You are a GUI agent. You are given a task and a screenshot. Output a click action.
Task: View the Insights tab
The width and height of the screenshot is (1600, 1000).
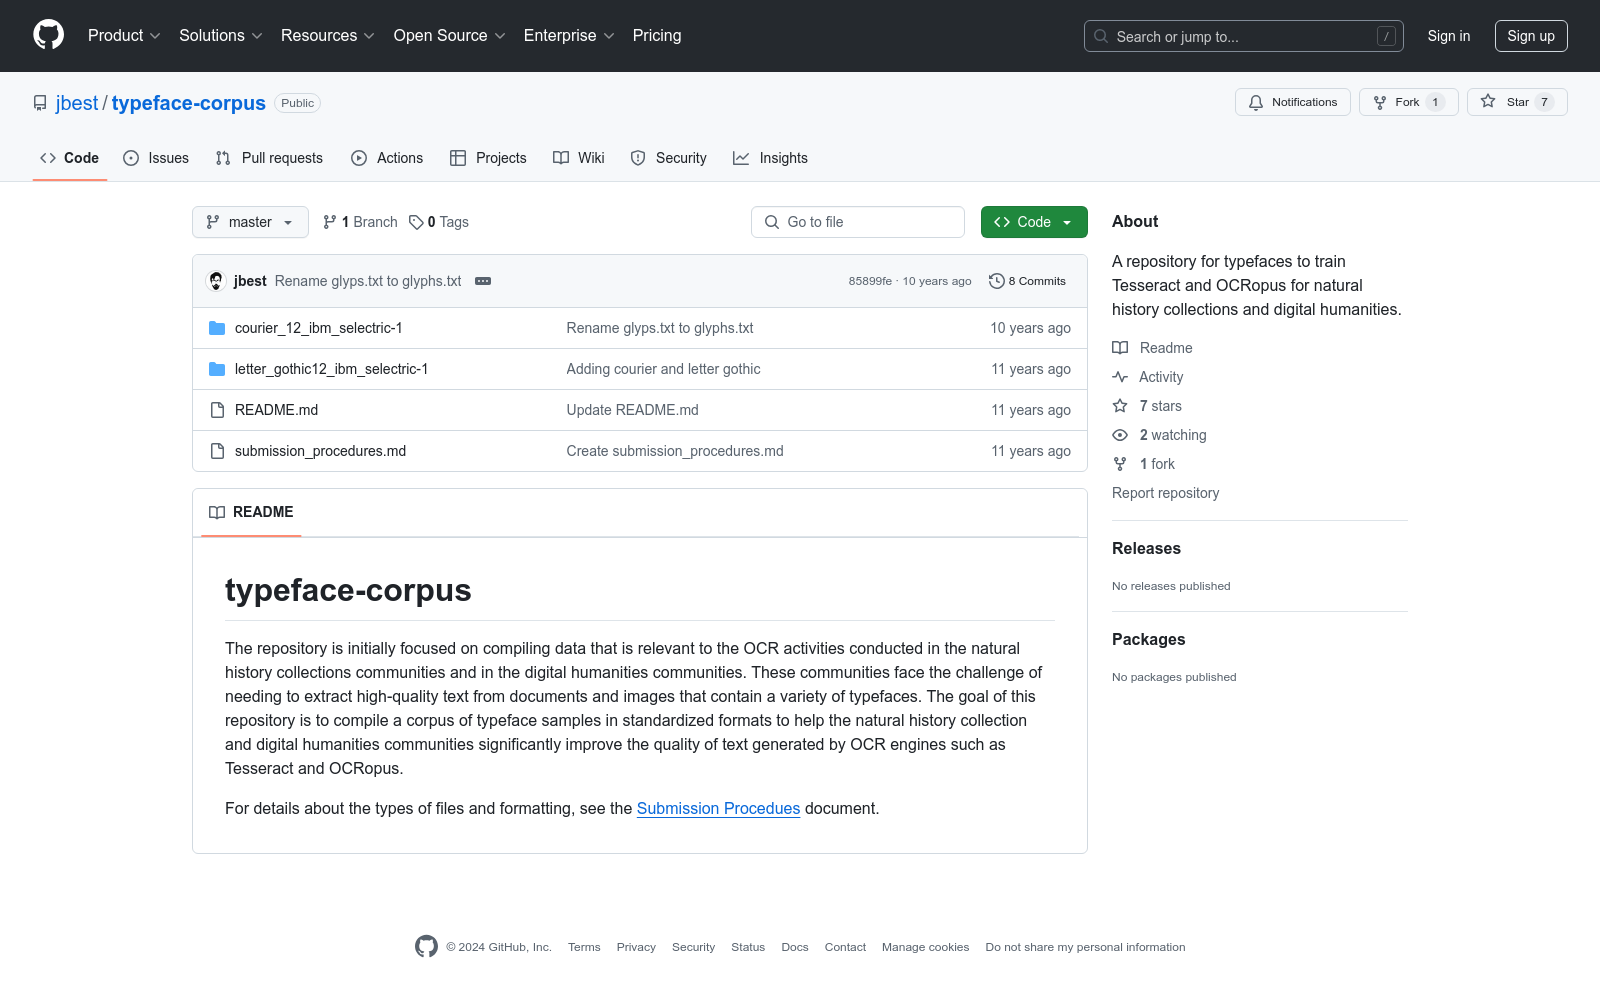(770, 158)
